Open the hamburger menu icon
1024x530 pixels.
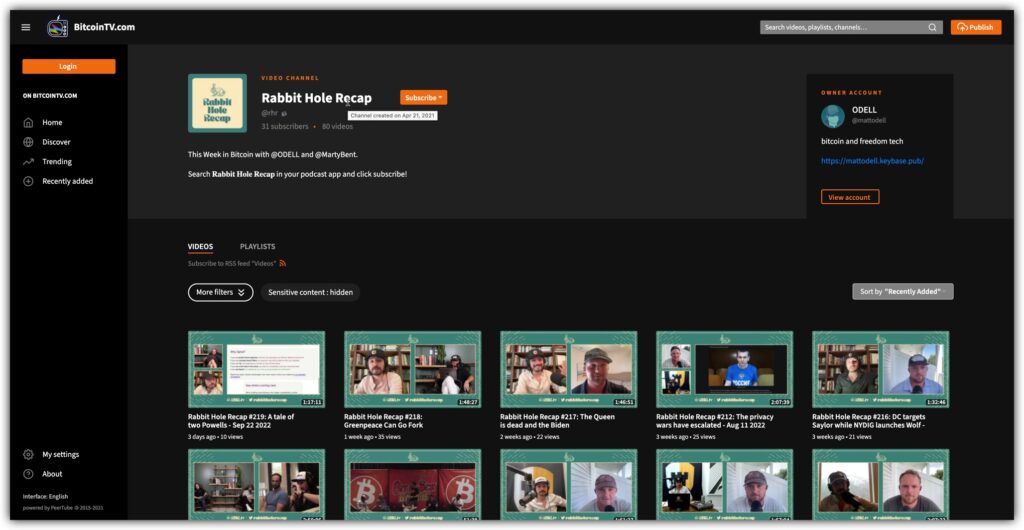(26, 27)
